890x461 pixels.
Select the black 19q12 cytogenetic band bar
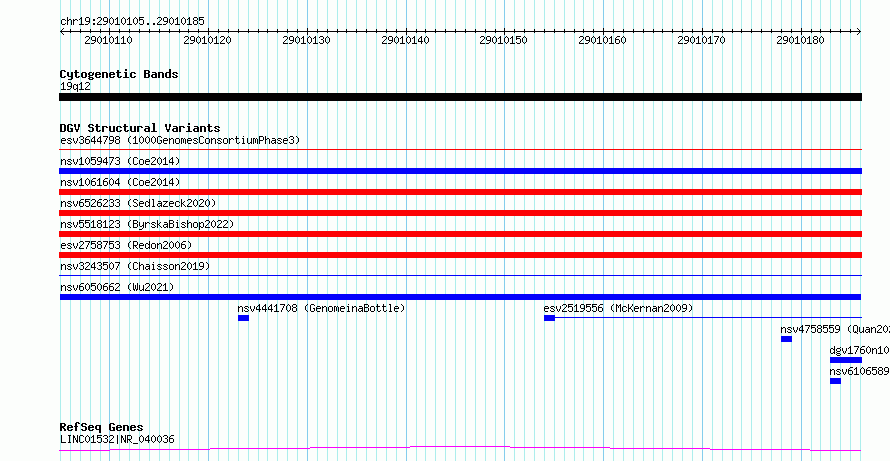460,97
